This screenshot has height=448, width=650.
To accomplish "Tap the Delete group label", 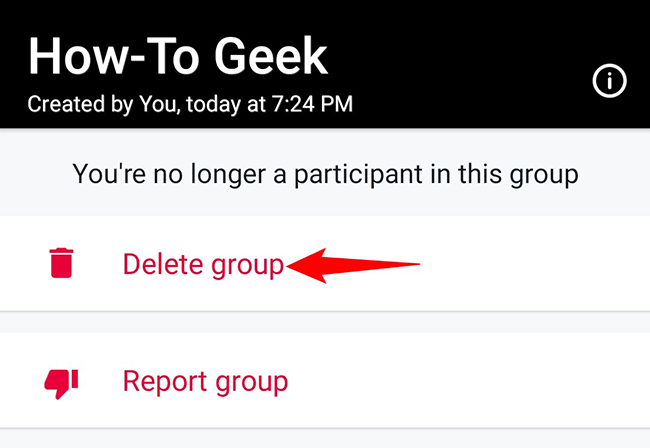I will [x=203, y=264].
